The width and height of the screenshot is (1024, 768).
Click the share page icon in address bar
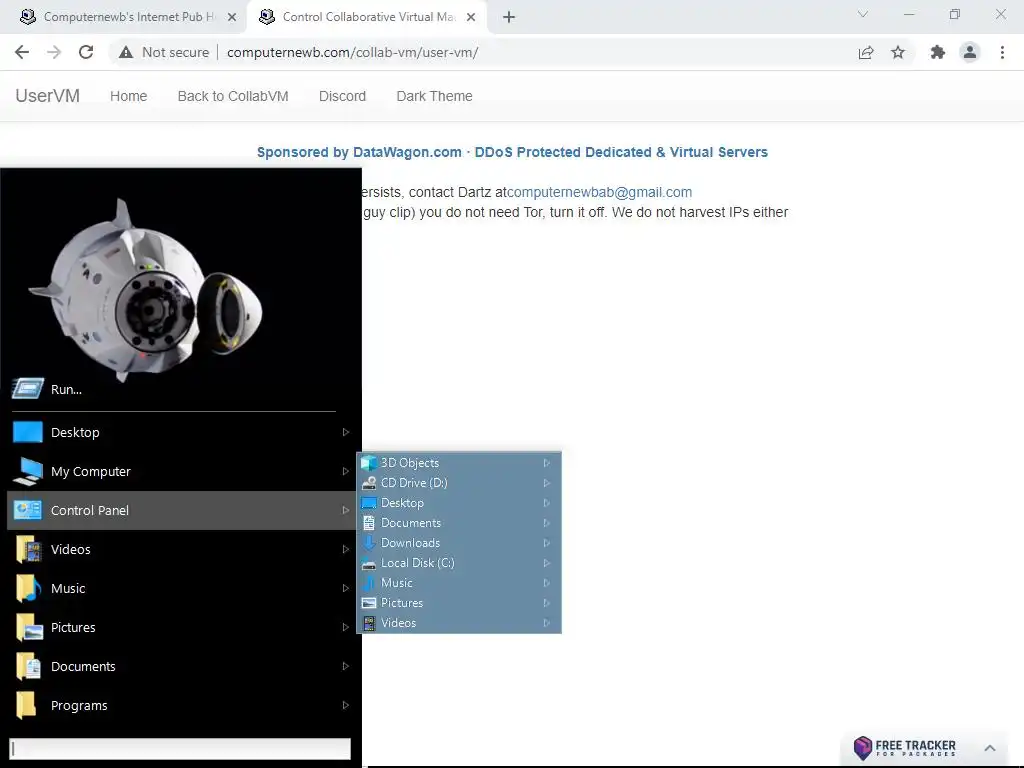pyautogui.click(x=866, y=52)
